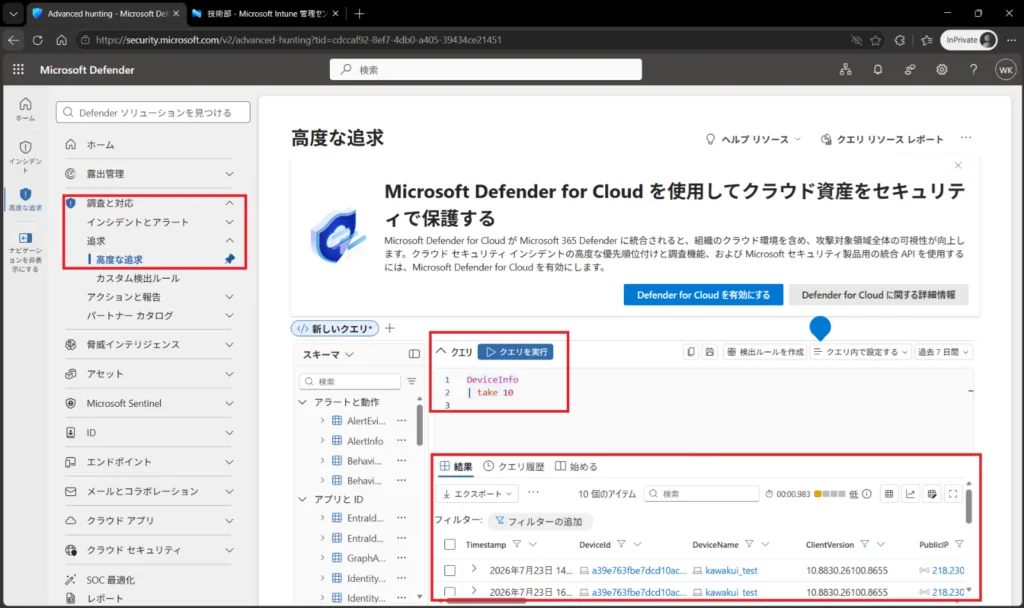Viewport: 1024px width, 608px height.
Task: Unpin 高度な追求 using the pin icon
Action: tap(229, 259)
